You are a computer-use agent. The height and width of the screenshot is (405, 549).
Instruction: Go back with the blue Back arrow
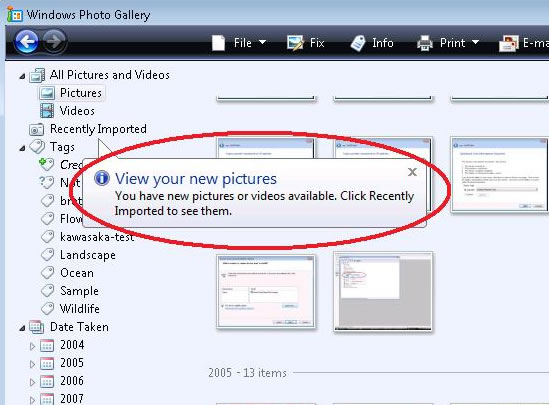click(26, 42)
